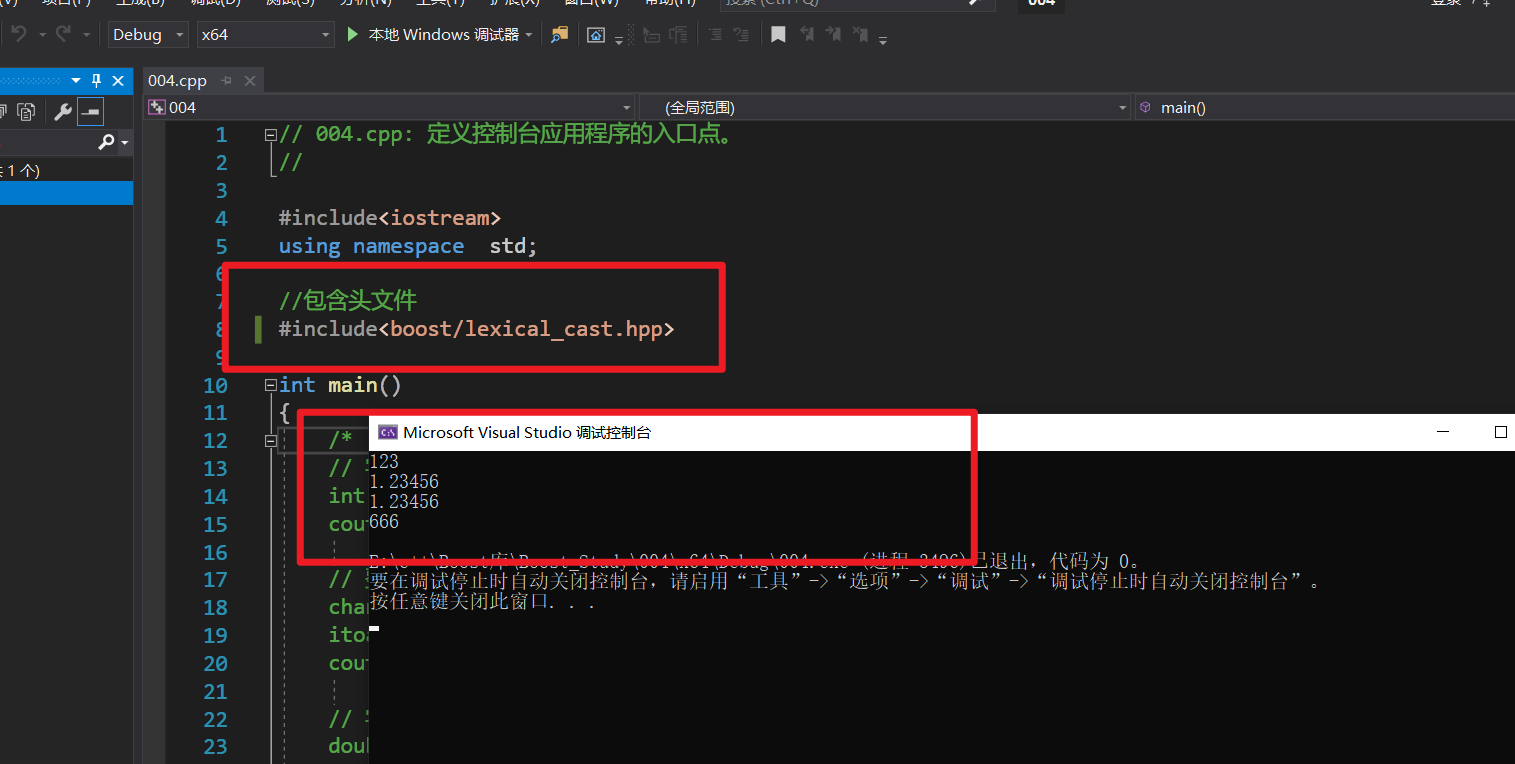Click the 123 output line in console

pos(384,461)
